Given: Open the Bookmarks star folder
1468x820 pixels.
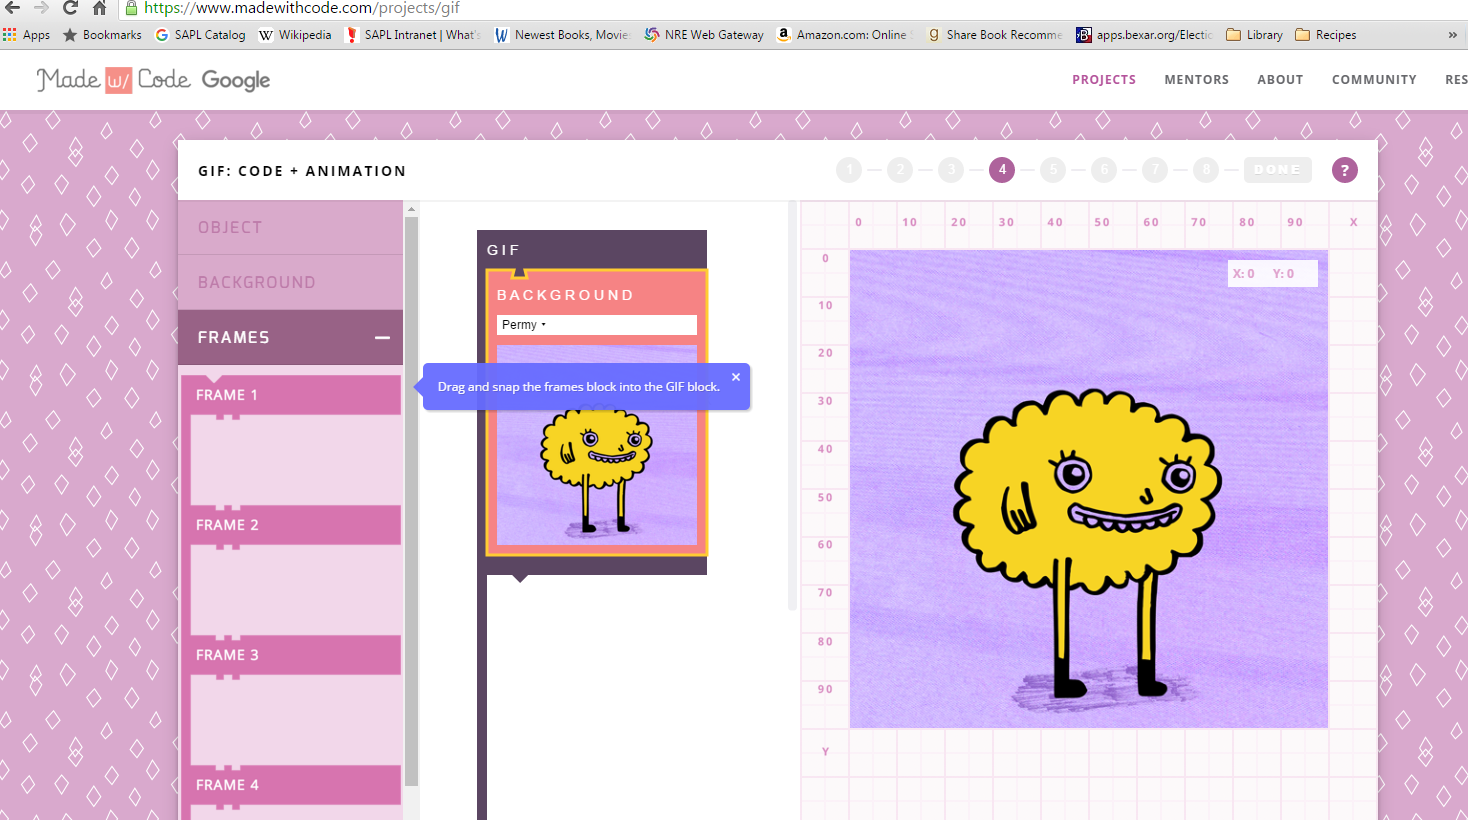Looking at the screenshot, I should [102, 35].
